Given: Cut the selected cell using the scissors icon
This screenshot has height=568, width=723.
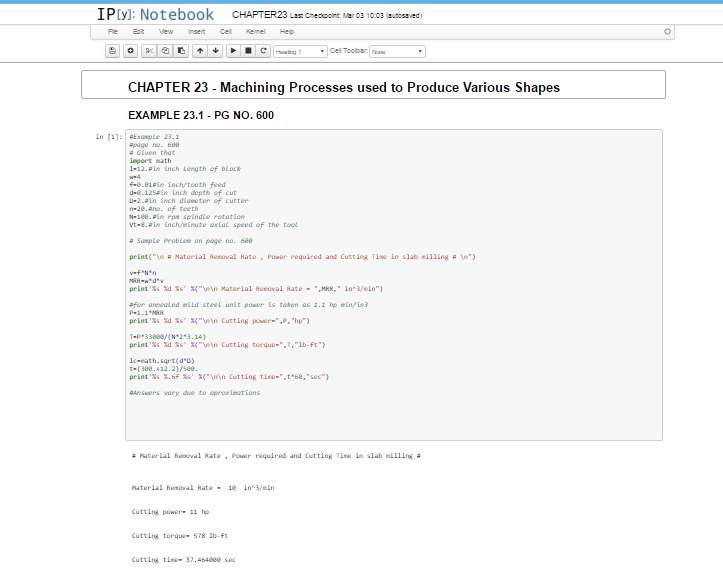Looking at the screenshot, I should pyautogui.click(x=149, y=50).
